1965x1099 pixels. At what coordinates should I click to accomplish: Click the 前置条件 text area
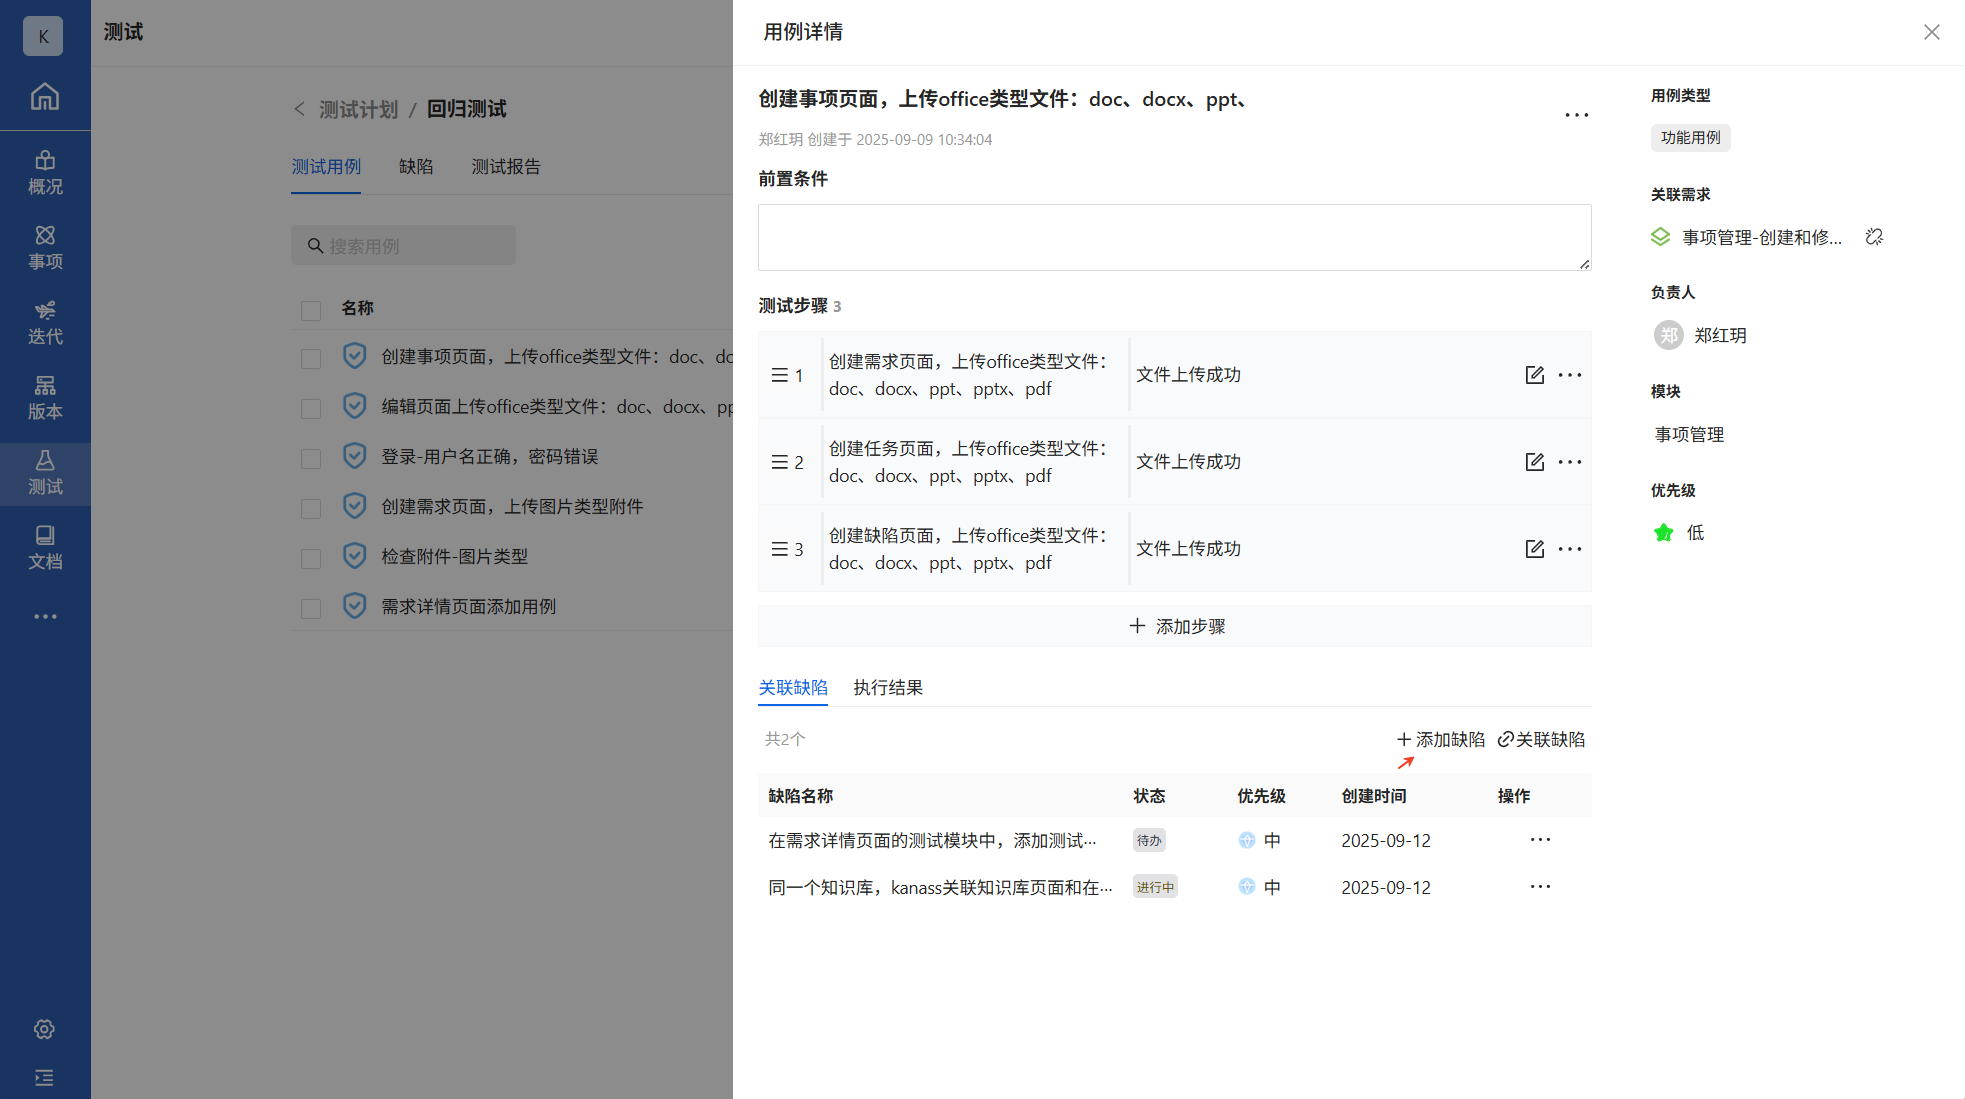point(1174,237)
